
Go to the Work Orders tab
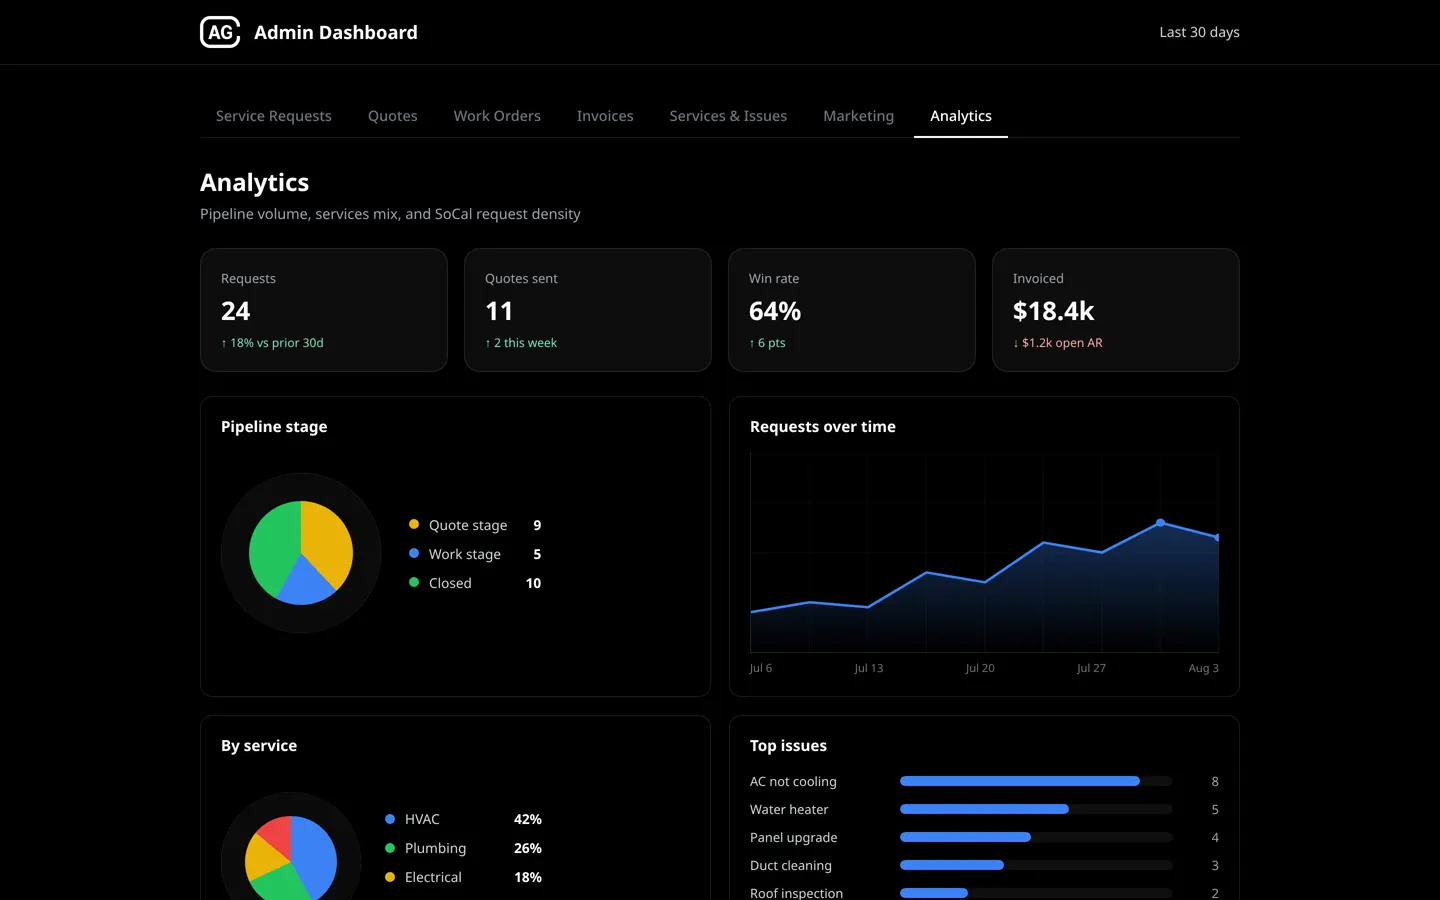click(497, 116)
